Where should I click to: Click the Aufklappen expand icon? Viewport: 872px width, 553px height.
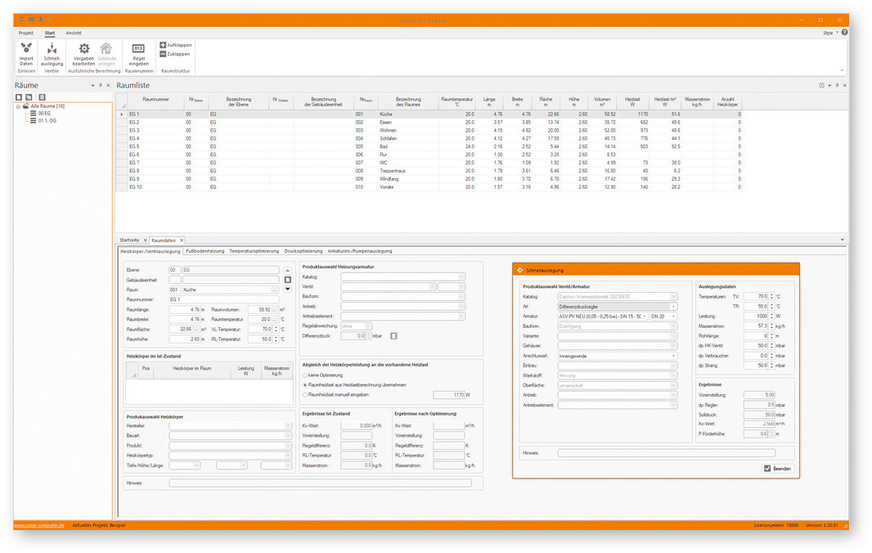[163, 45]
